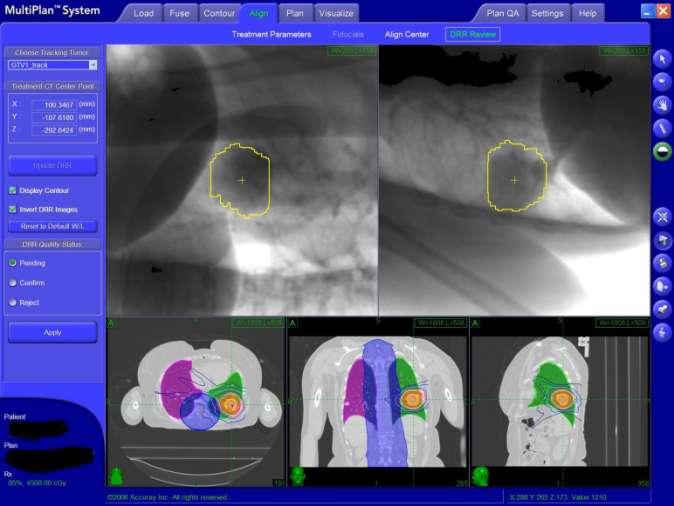Click the third round icon in lower right group

click(x=662, y=263)
